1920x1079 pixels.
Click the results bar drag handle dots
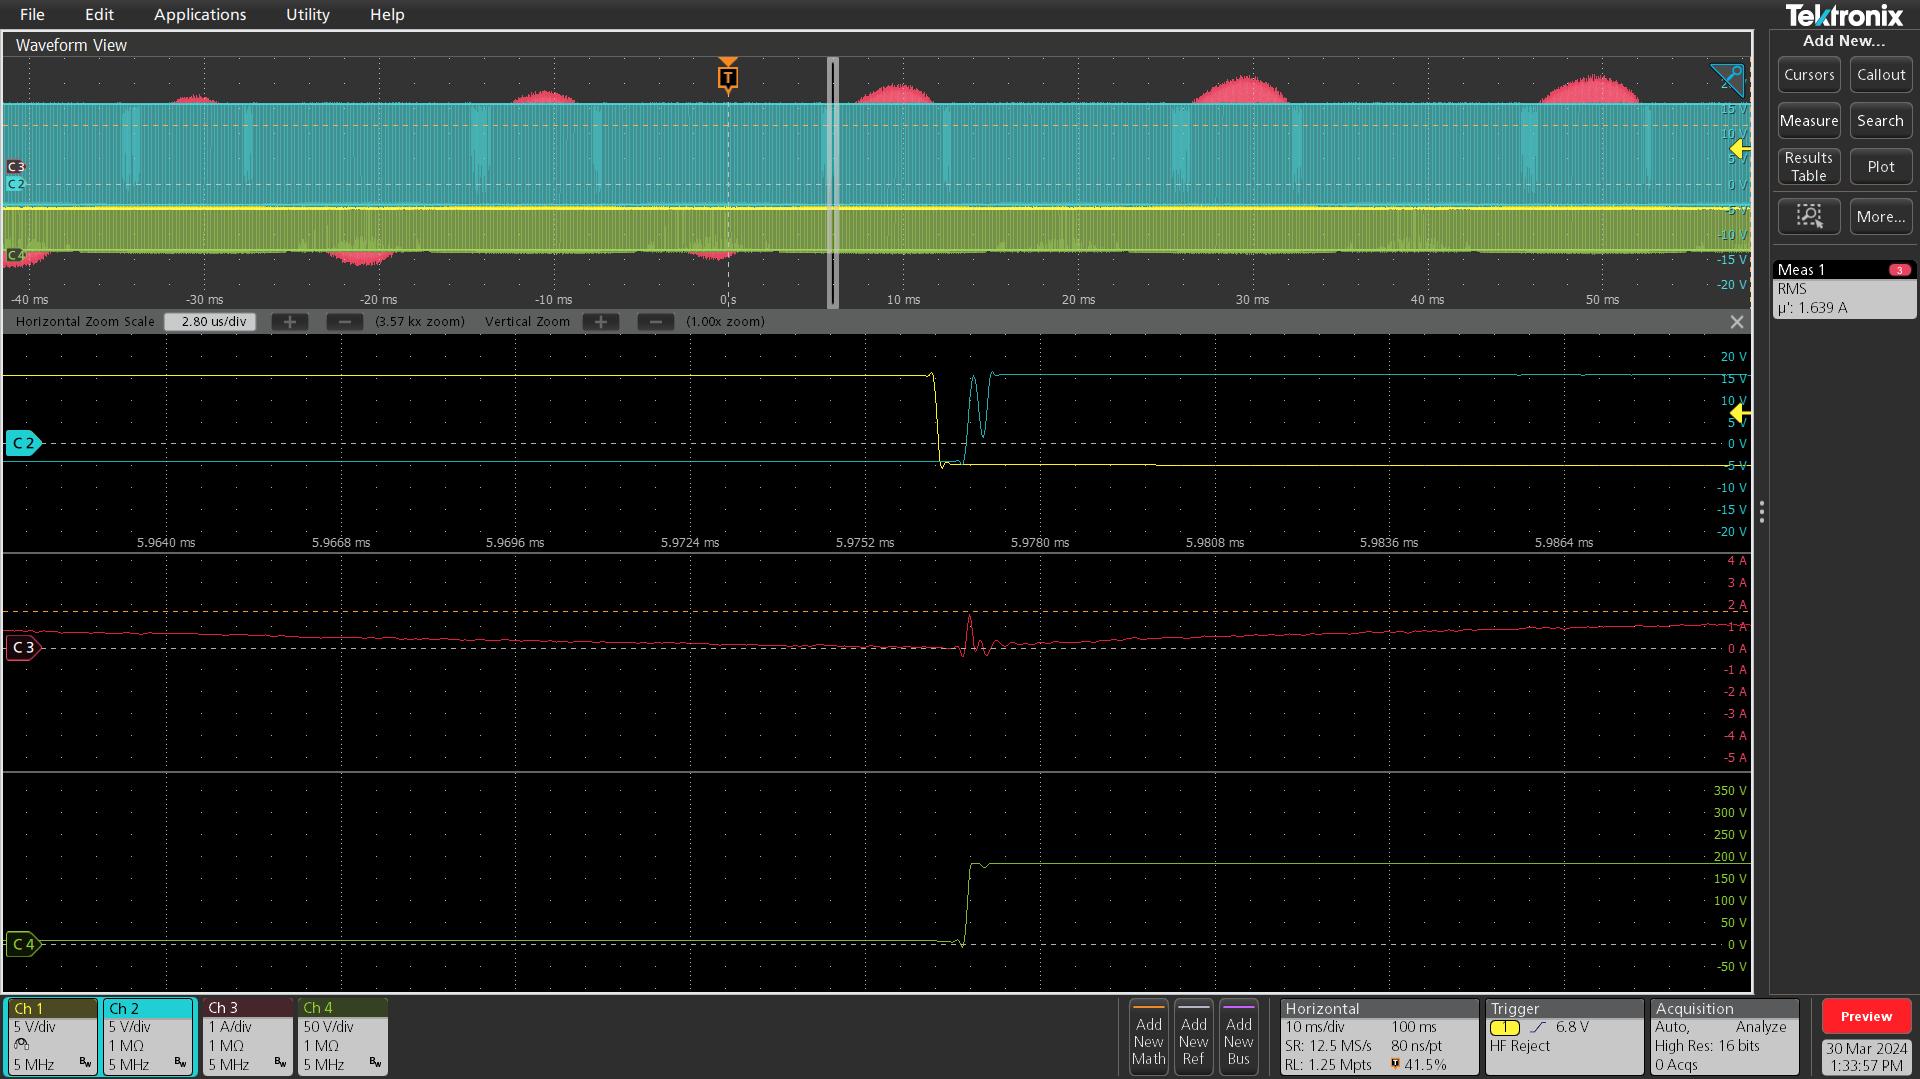[x=1762, y=512]
